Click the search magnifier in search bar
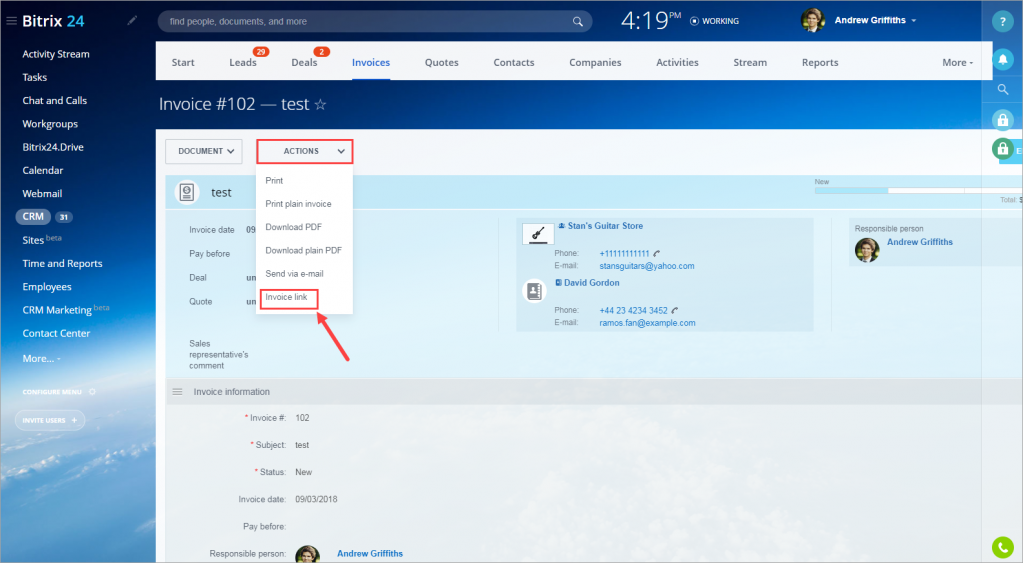The height and width of the screenshot is (563, 1023). 577,22
